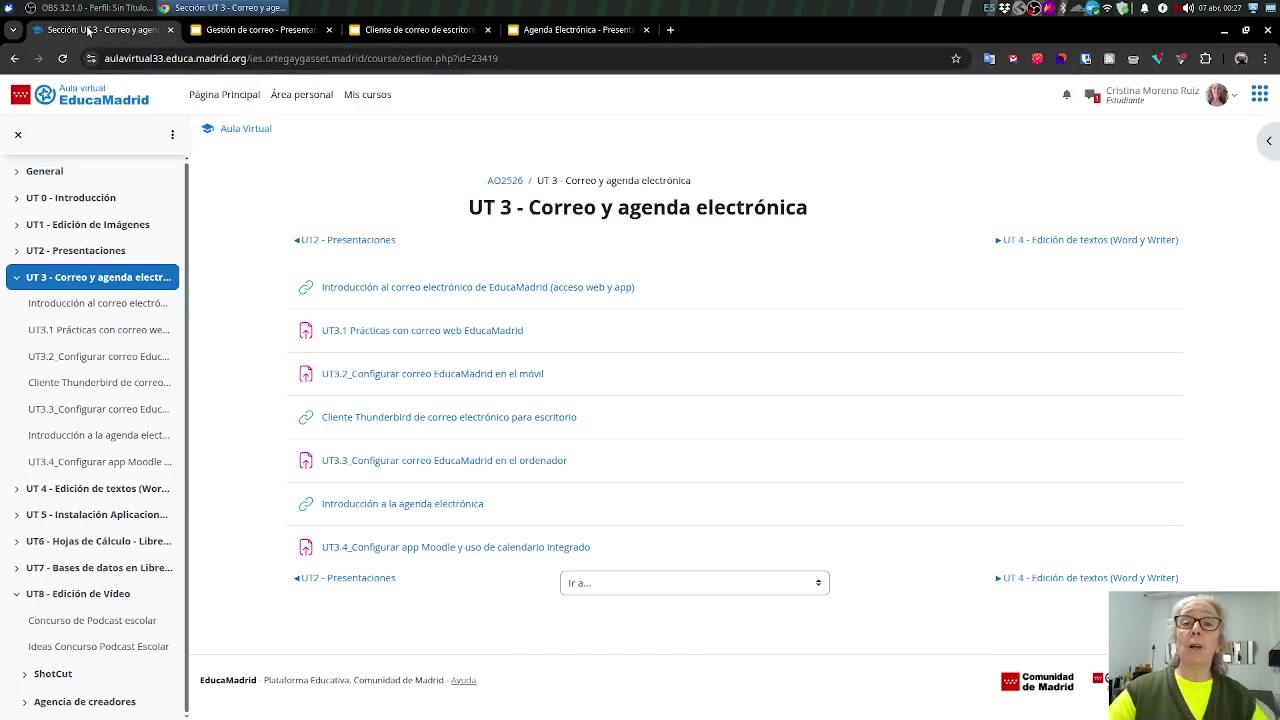The image size is (1280, 720).
Task: Click the icon for UT3.1 Prácticas assignment
Action: pos(306,331)
